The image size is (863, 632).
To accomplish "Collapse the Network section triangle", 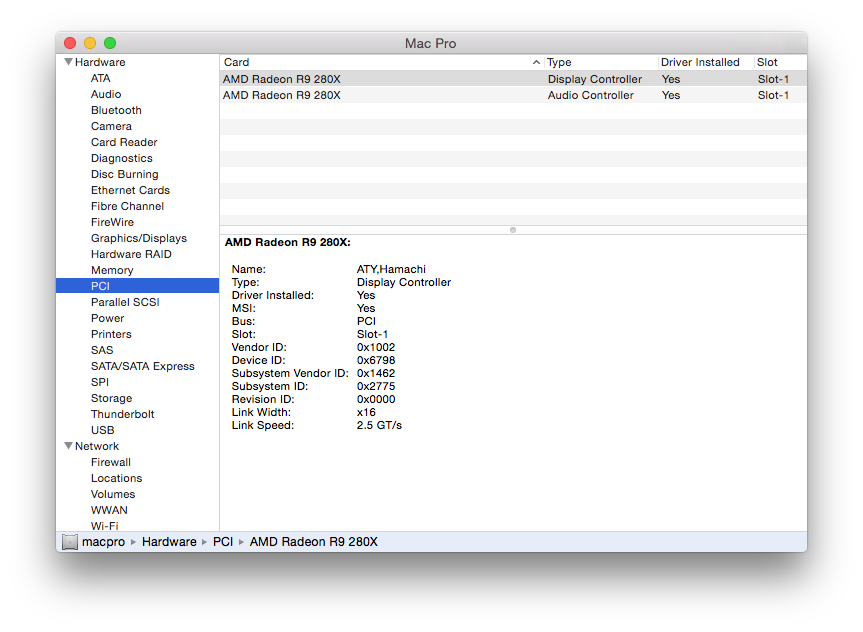I will 69,446.
